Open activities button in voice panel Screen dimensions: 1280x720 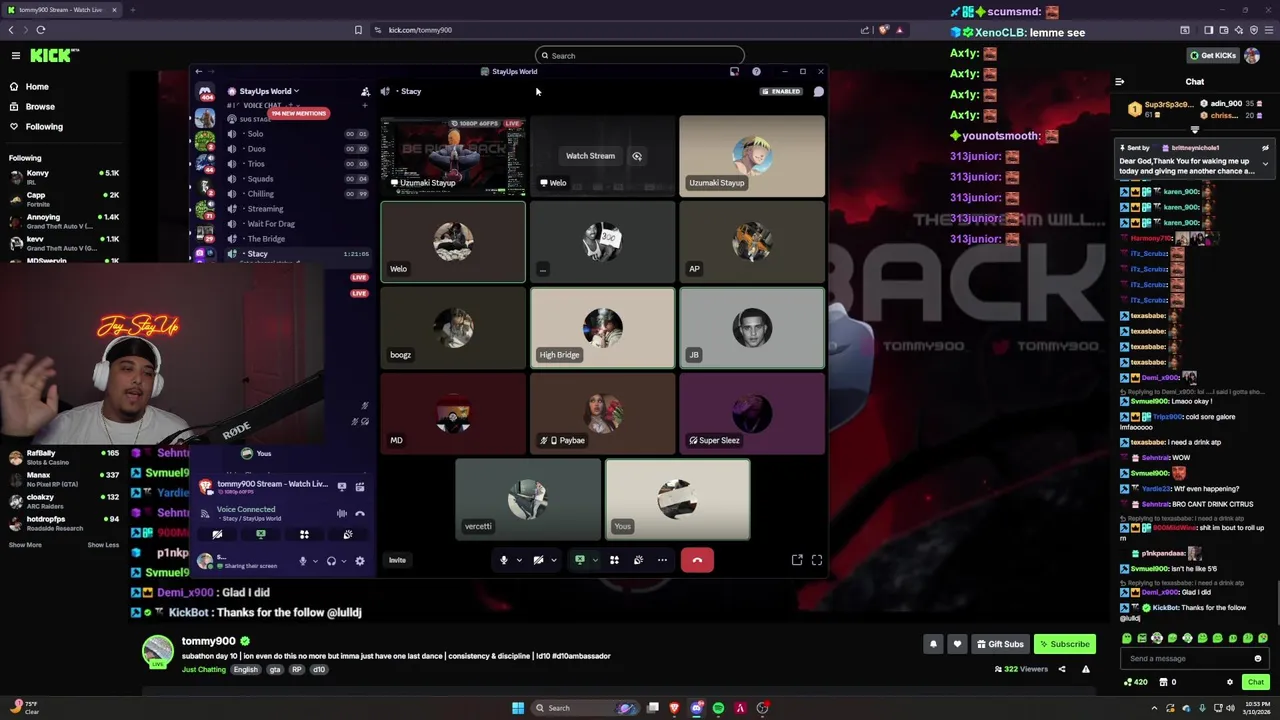(304, 534)
